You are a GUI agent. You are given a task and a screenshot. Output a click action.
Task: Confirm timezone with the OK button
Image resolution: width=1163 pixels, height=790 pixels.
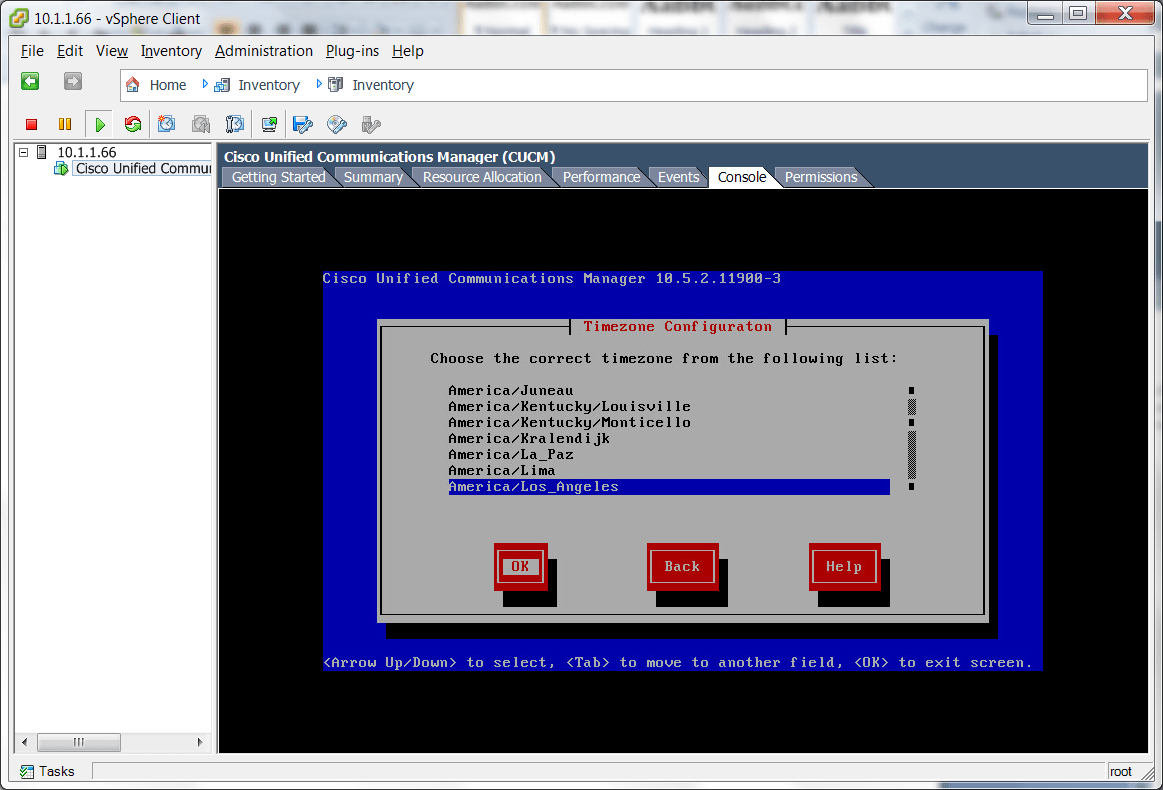click(521, 567)
